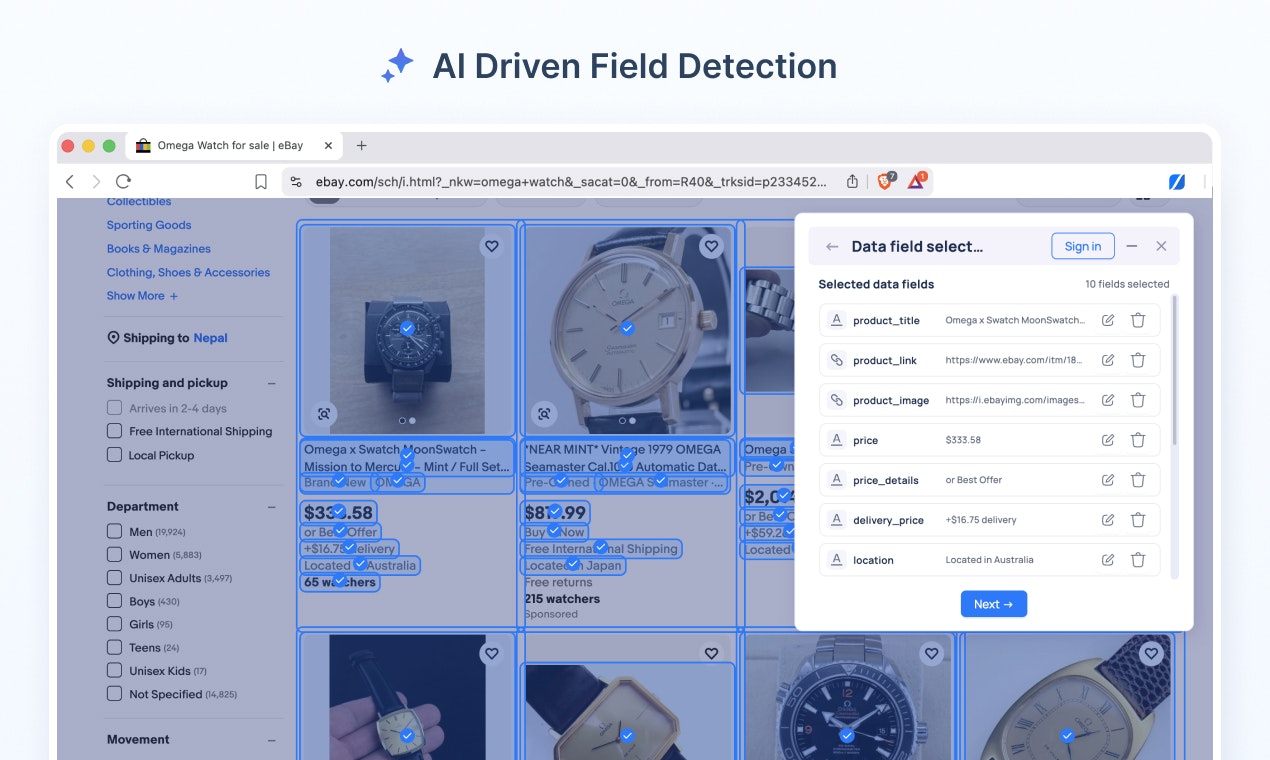Image resolution: width=1270 pixels, height=760 pixels.
Task: Check the Unisex Kids filter
Action: [x=115, y=670]
